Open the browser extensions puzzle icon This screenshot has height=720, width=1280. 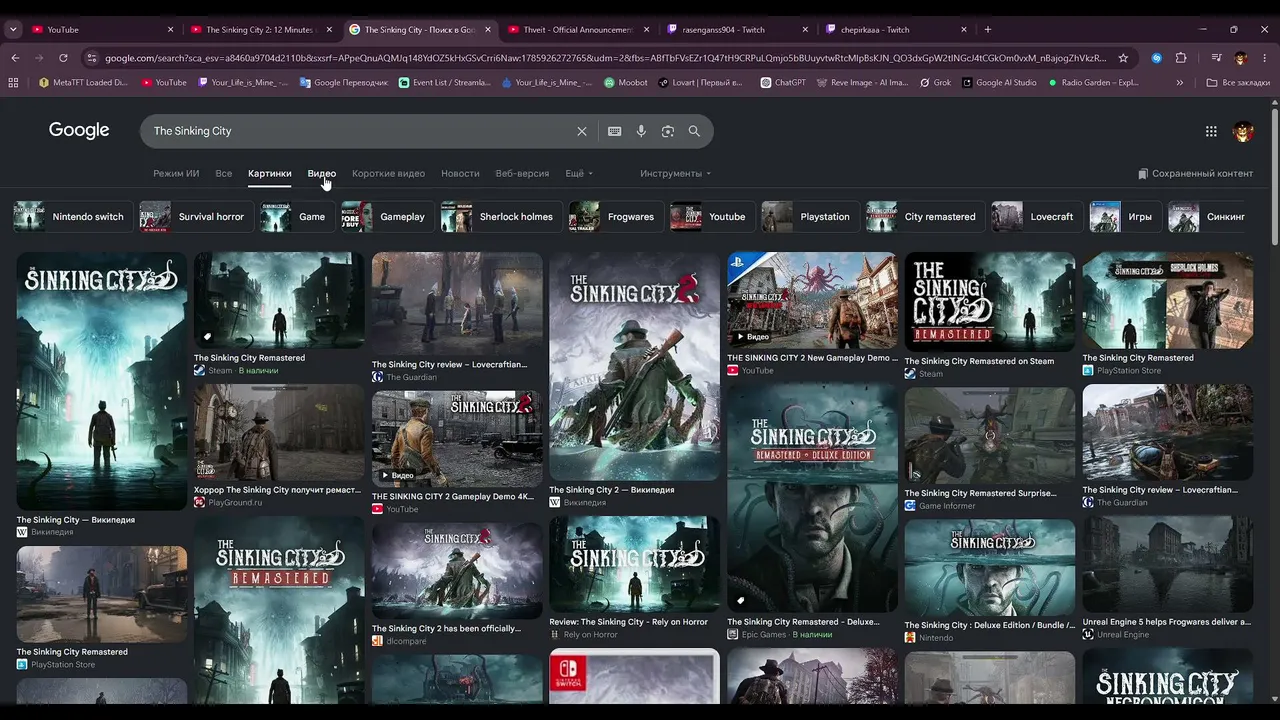(1181, 58)
